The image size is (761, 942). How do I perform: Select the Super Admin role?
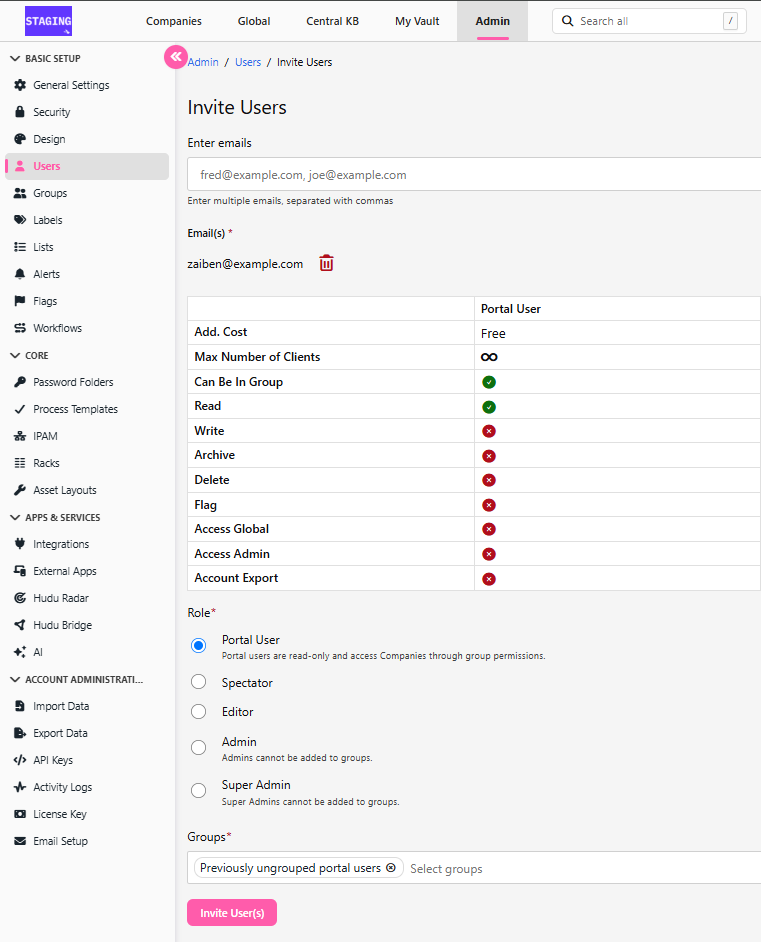[x=198, y=791]
